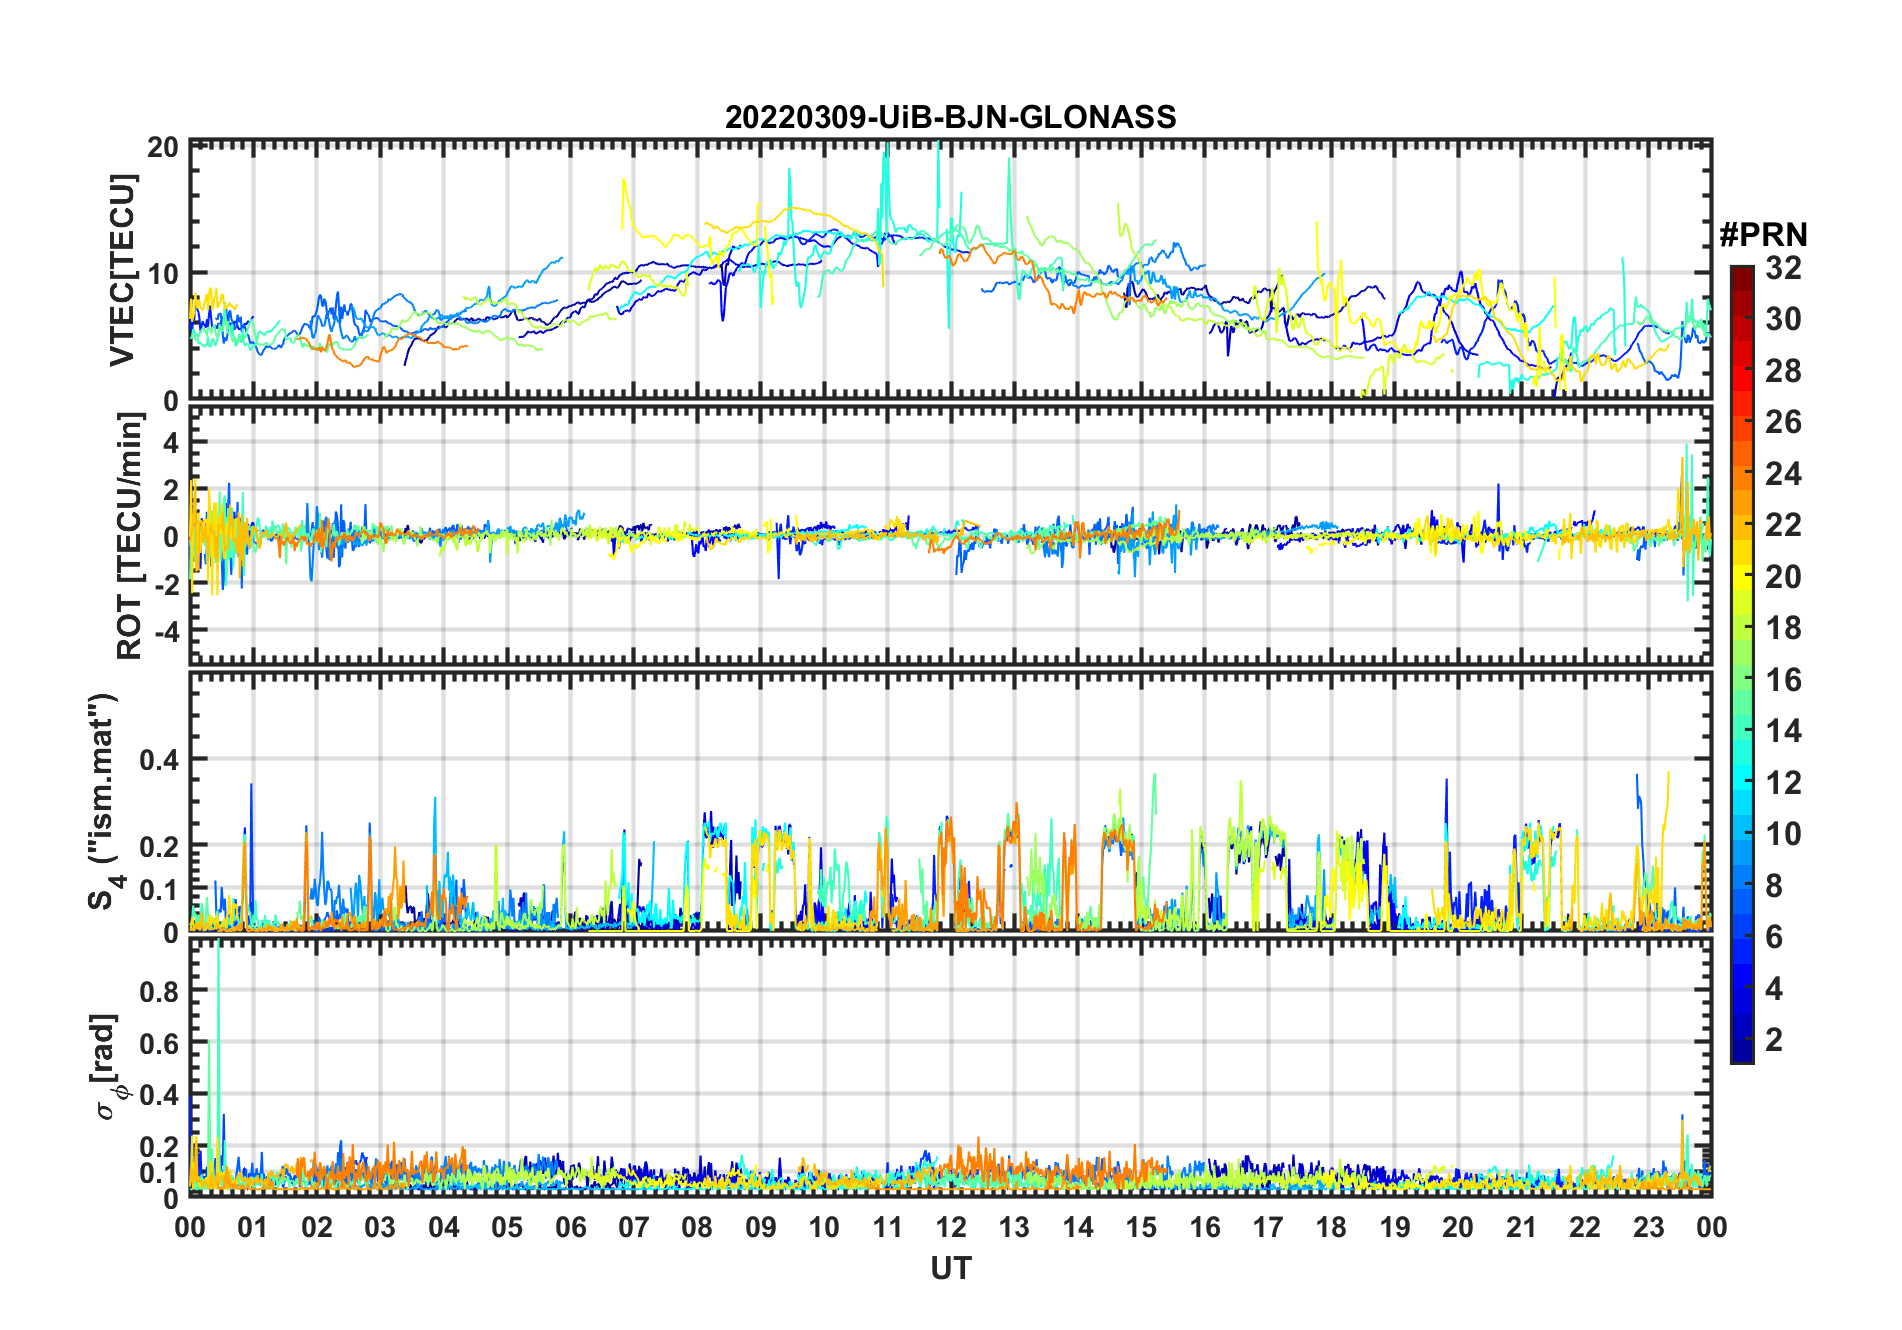Click colorbar tick label 32
1902x1330 pixels.
(1783, 268)
